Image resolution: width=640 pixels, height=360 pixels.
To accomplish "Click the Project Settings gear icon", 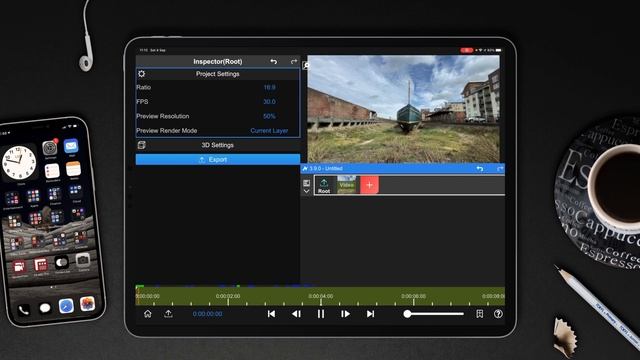I will (142, 74).
